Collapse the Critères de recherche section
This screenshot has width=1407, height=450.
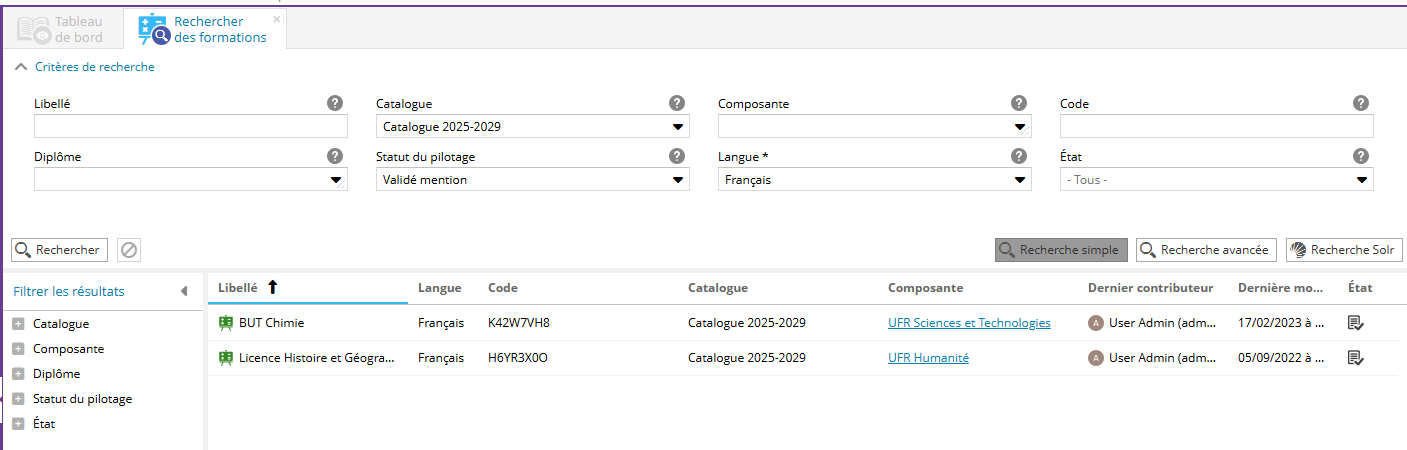20,67
